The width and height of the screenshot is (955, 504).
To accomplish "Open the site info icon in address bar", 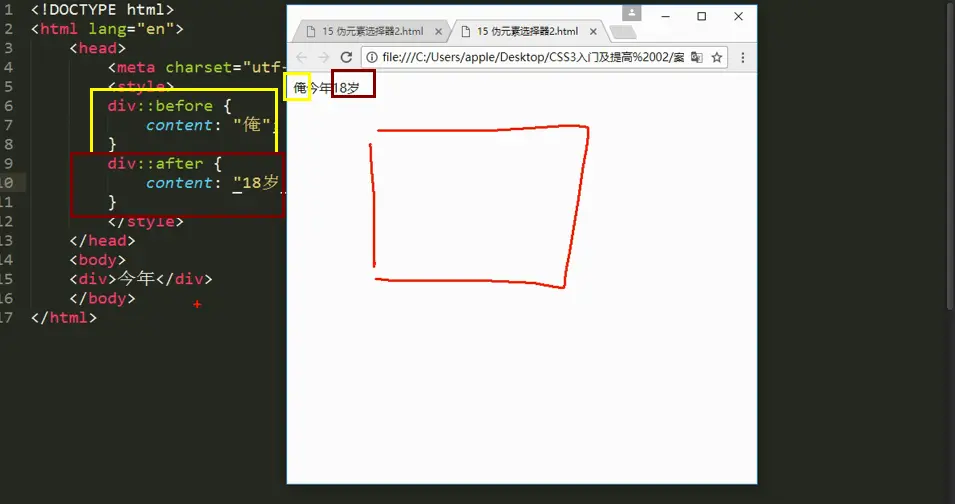I will pyautogui.click(x=372, y=57).
